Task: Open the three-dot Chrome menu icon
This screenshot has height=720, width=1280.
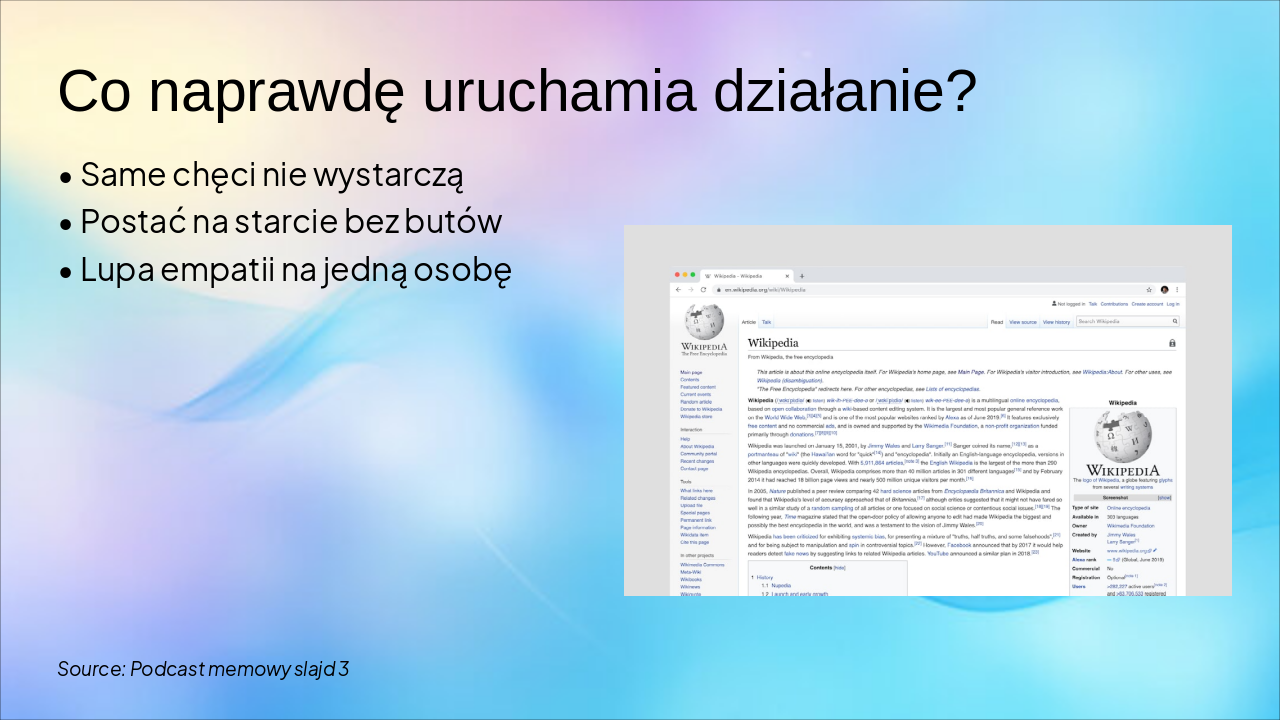Action: (x=1177, y=288)
